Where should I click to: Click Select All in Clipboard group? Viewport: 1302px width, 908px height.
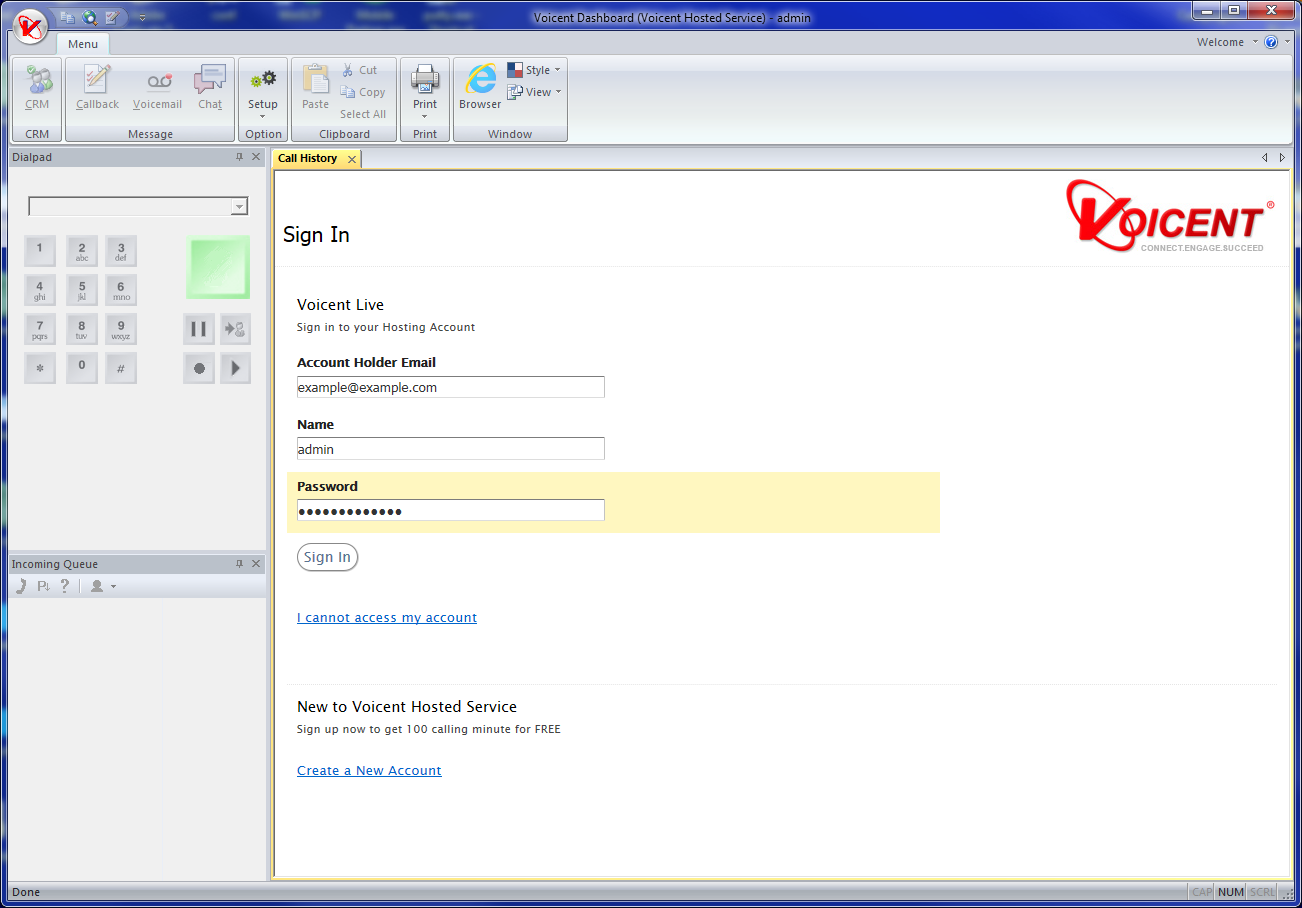click(x=363, y=114)
